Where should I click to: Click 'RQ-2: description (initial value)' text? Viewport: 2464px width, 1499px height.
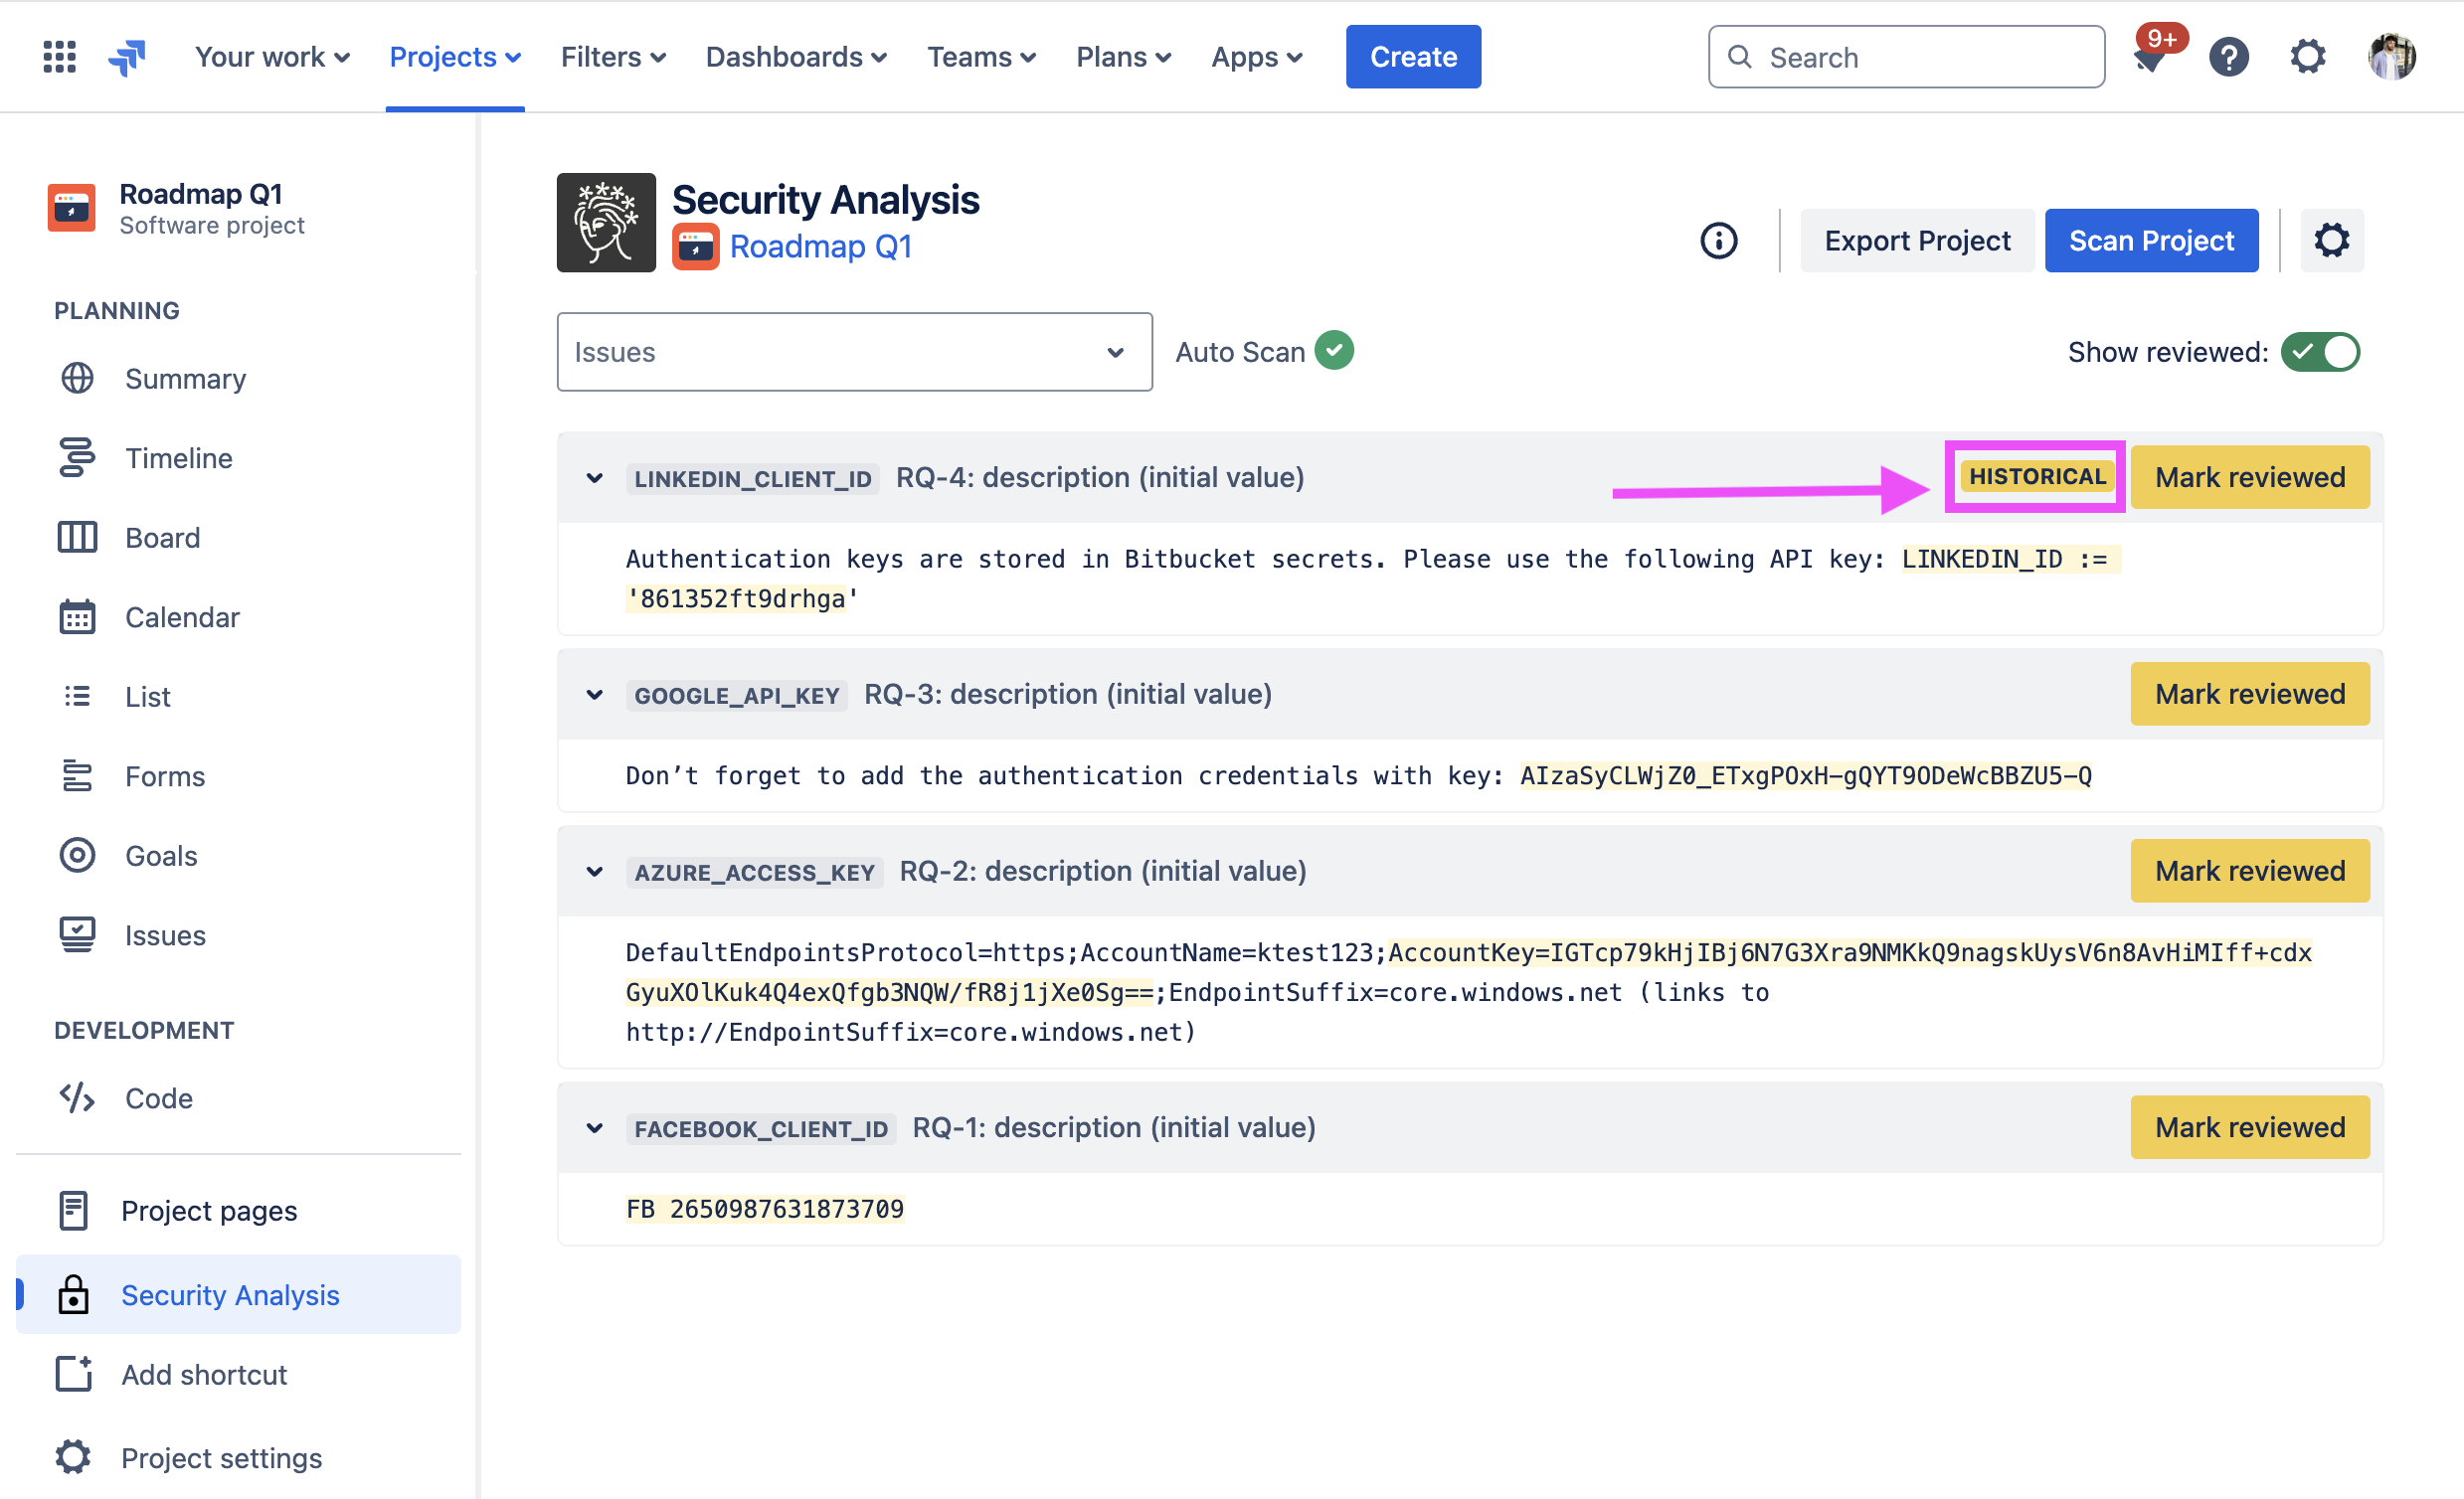tap(1103, 871)
